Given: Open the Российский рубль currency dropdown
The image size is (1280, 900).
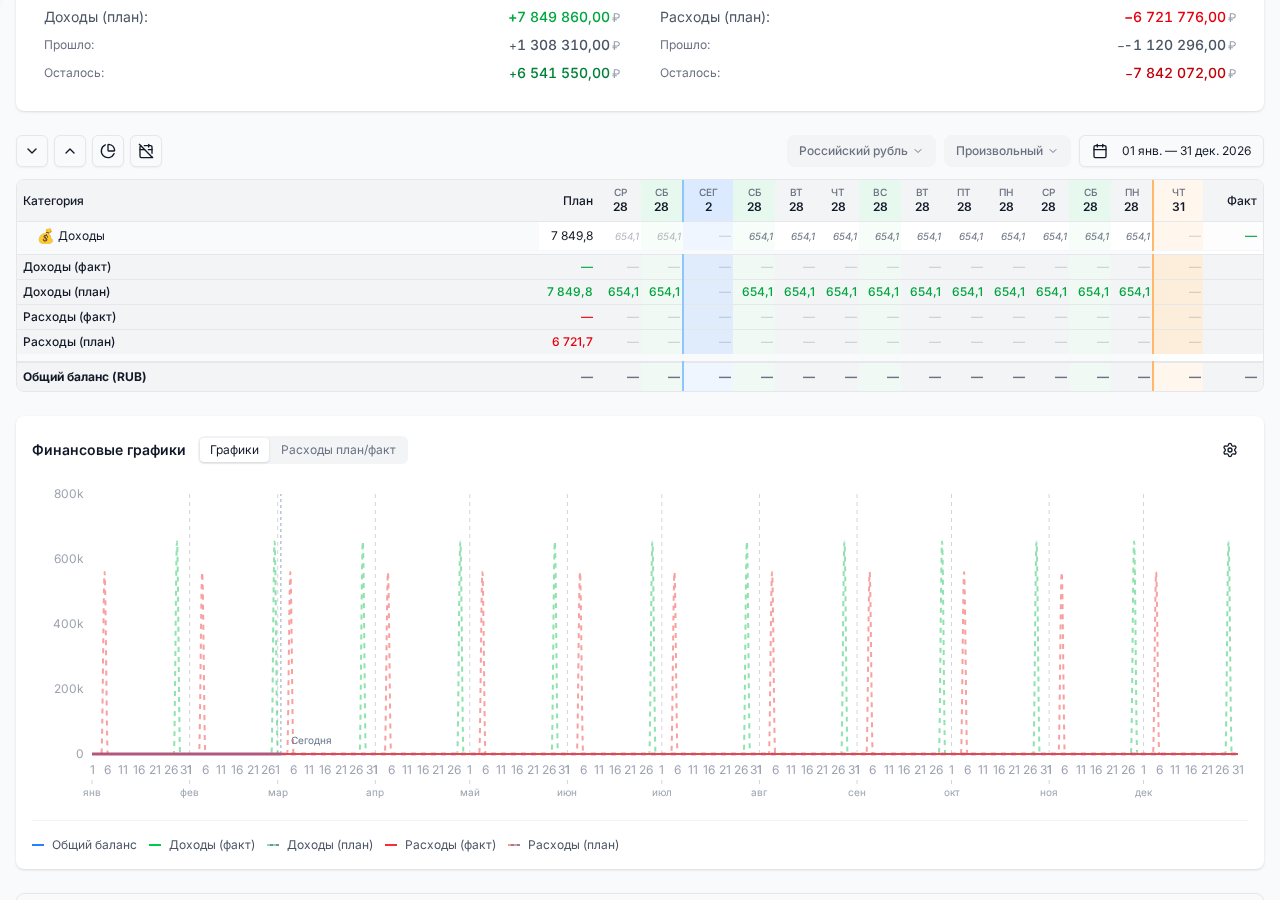Looking at the screenshot, I should click(x=860, y=151).
